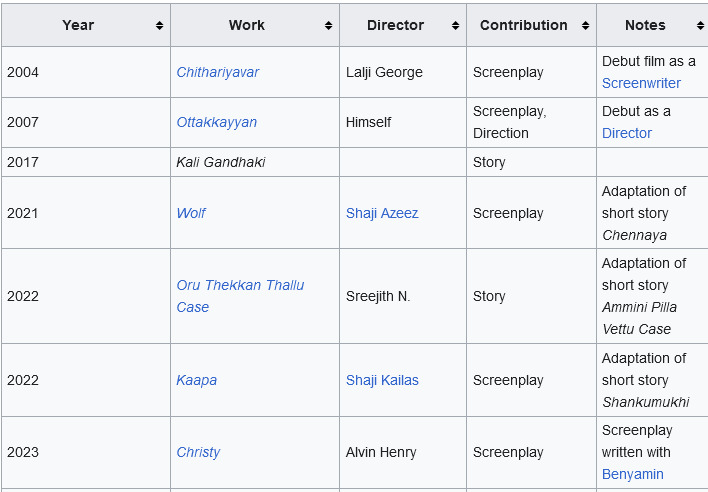Image resolution: width=708 pixels, height=492 pixels.
Task: Open the Chithariyavar film link
Action: click(x=218, y=72)
